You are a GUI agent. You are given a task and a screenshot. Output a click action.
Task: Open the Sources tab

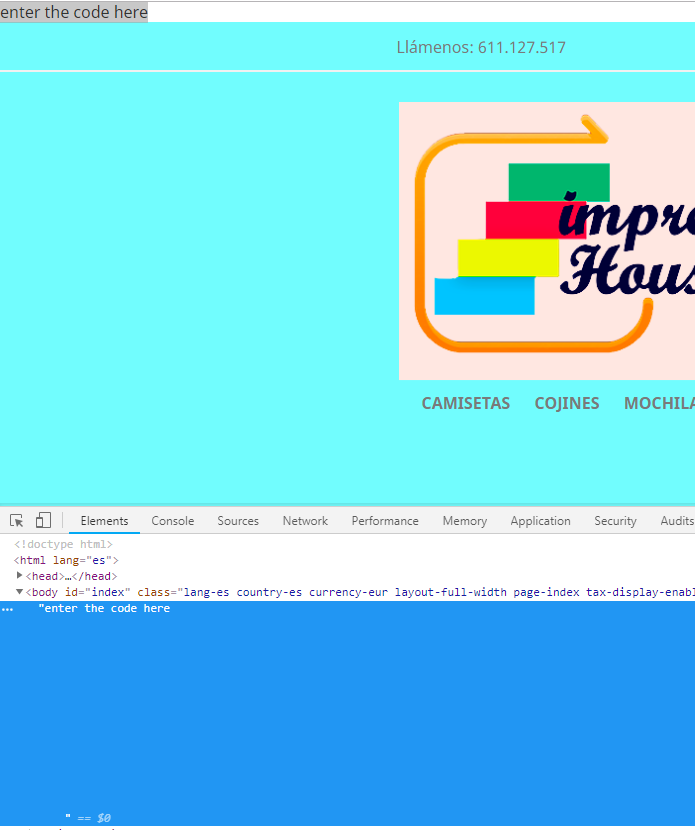coord(238,521)
